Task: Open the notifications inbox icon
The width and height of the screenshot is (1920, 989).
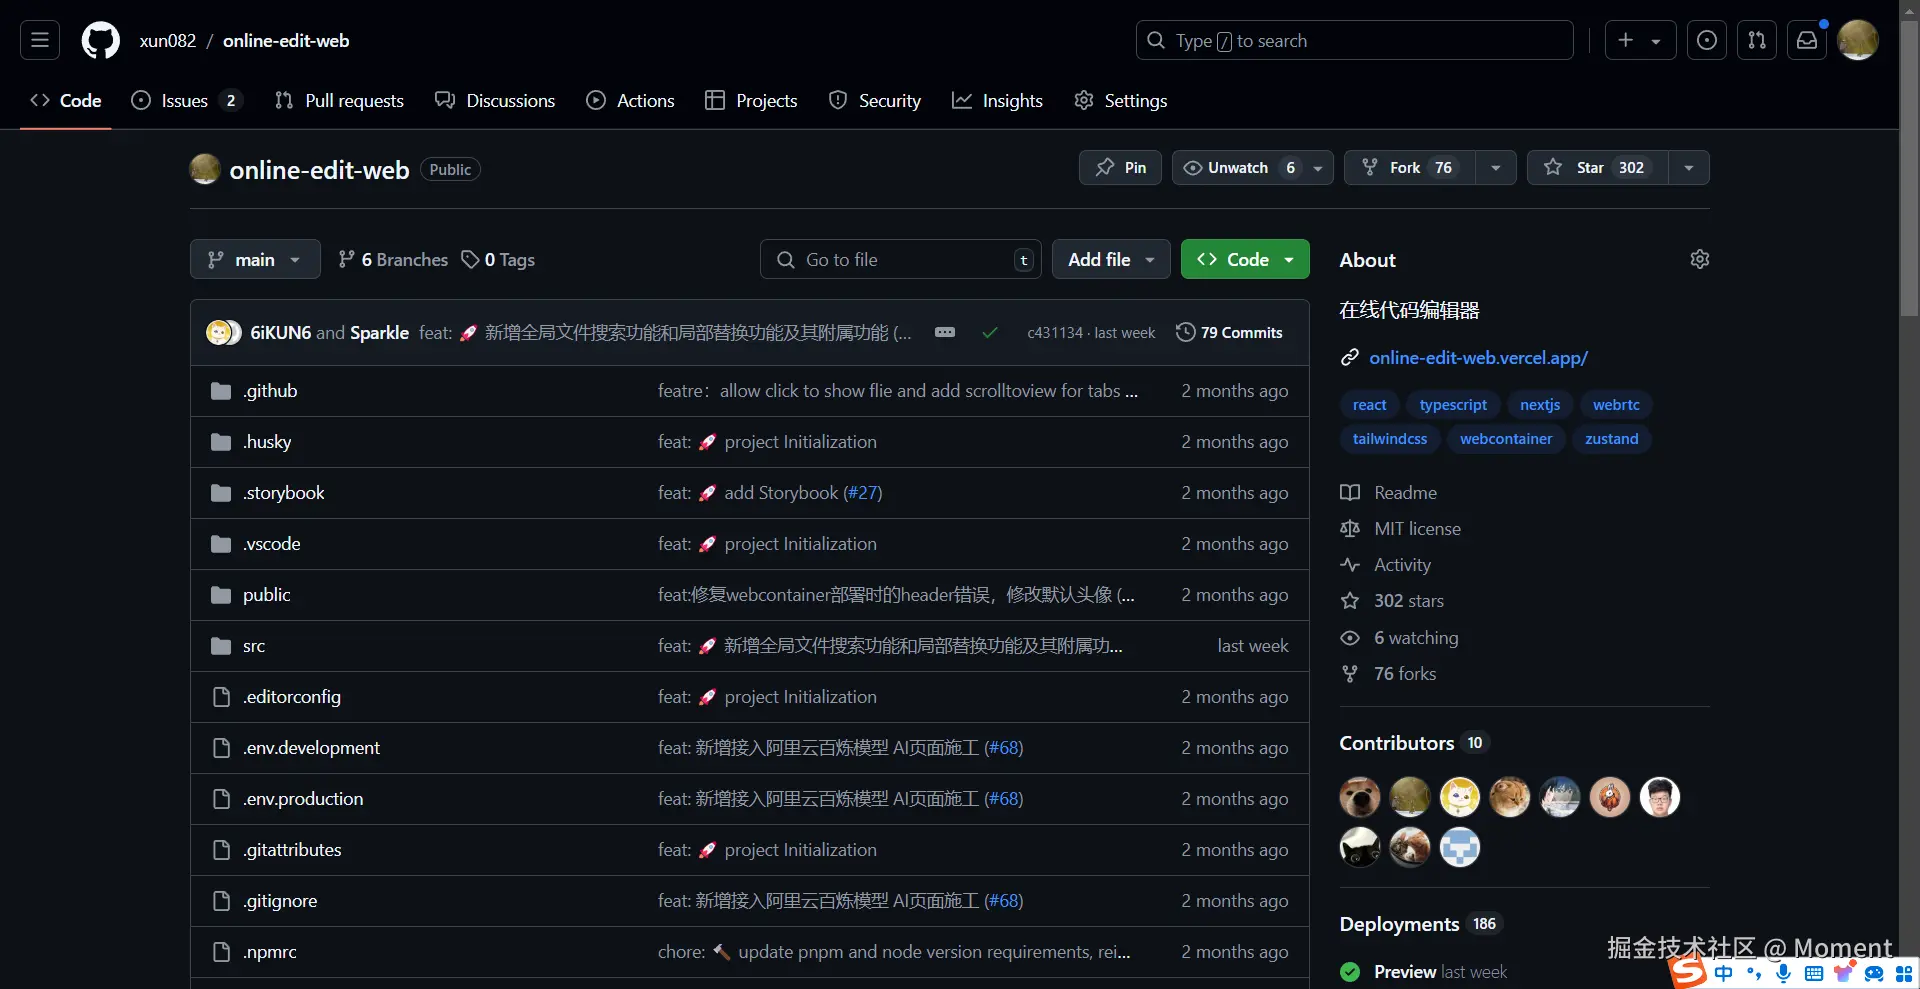Action: (x=1807, y=40)
